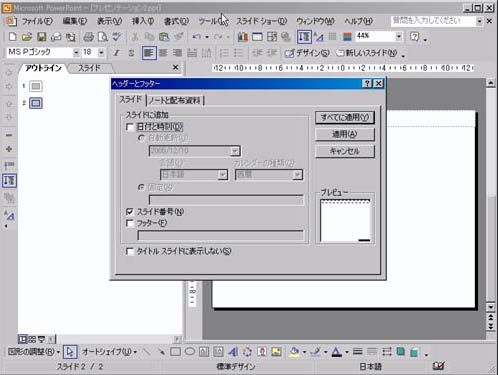Click the キャンセル button
Viewport: 498px width, 375px height.
click(x=345, y=151)
